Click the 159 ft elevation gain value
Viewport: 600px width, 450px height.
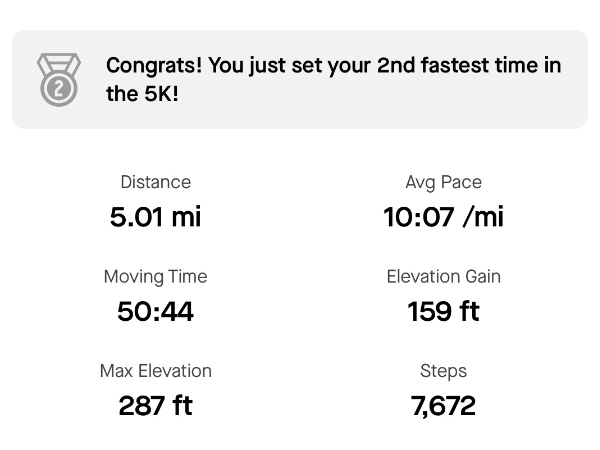point(443,311)
